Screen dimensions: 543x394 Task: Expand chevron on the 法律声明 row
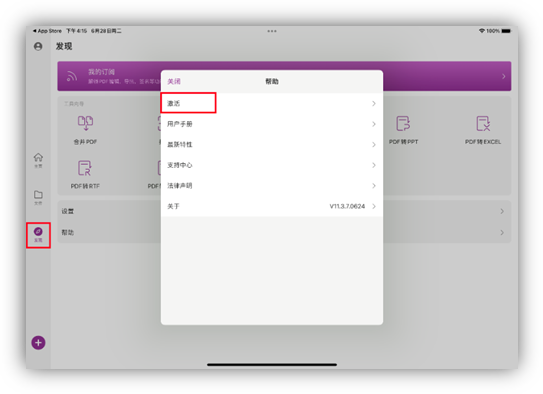coord(374,186)
